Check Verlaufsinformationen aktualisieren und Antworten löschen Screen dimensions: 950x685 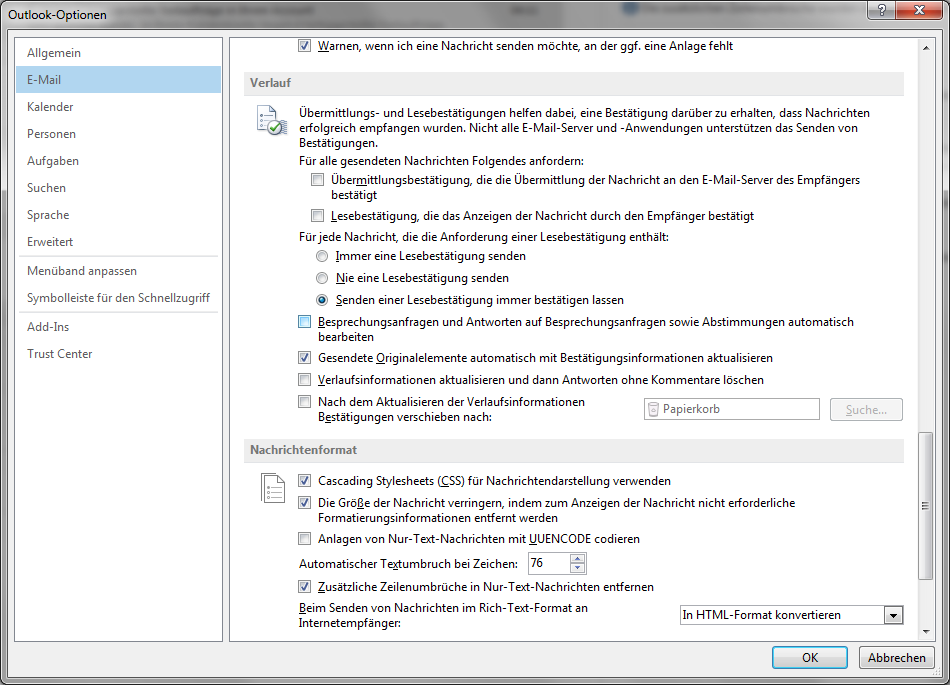(305, 380)
